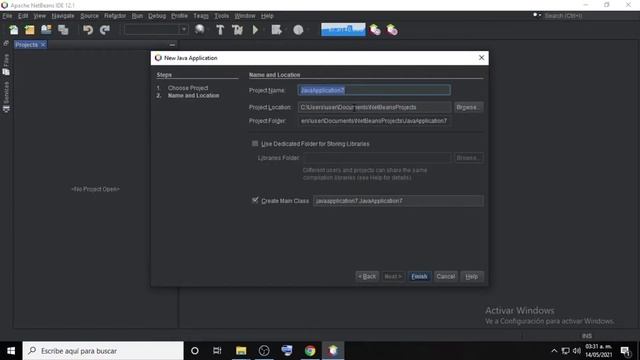Screen dimensions: 640x360
Task: Click the Save All toolbar icon
Action: click(63, 30)
